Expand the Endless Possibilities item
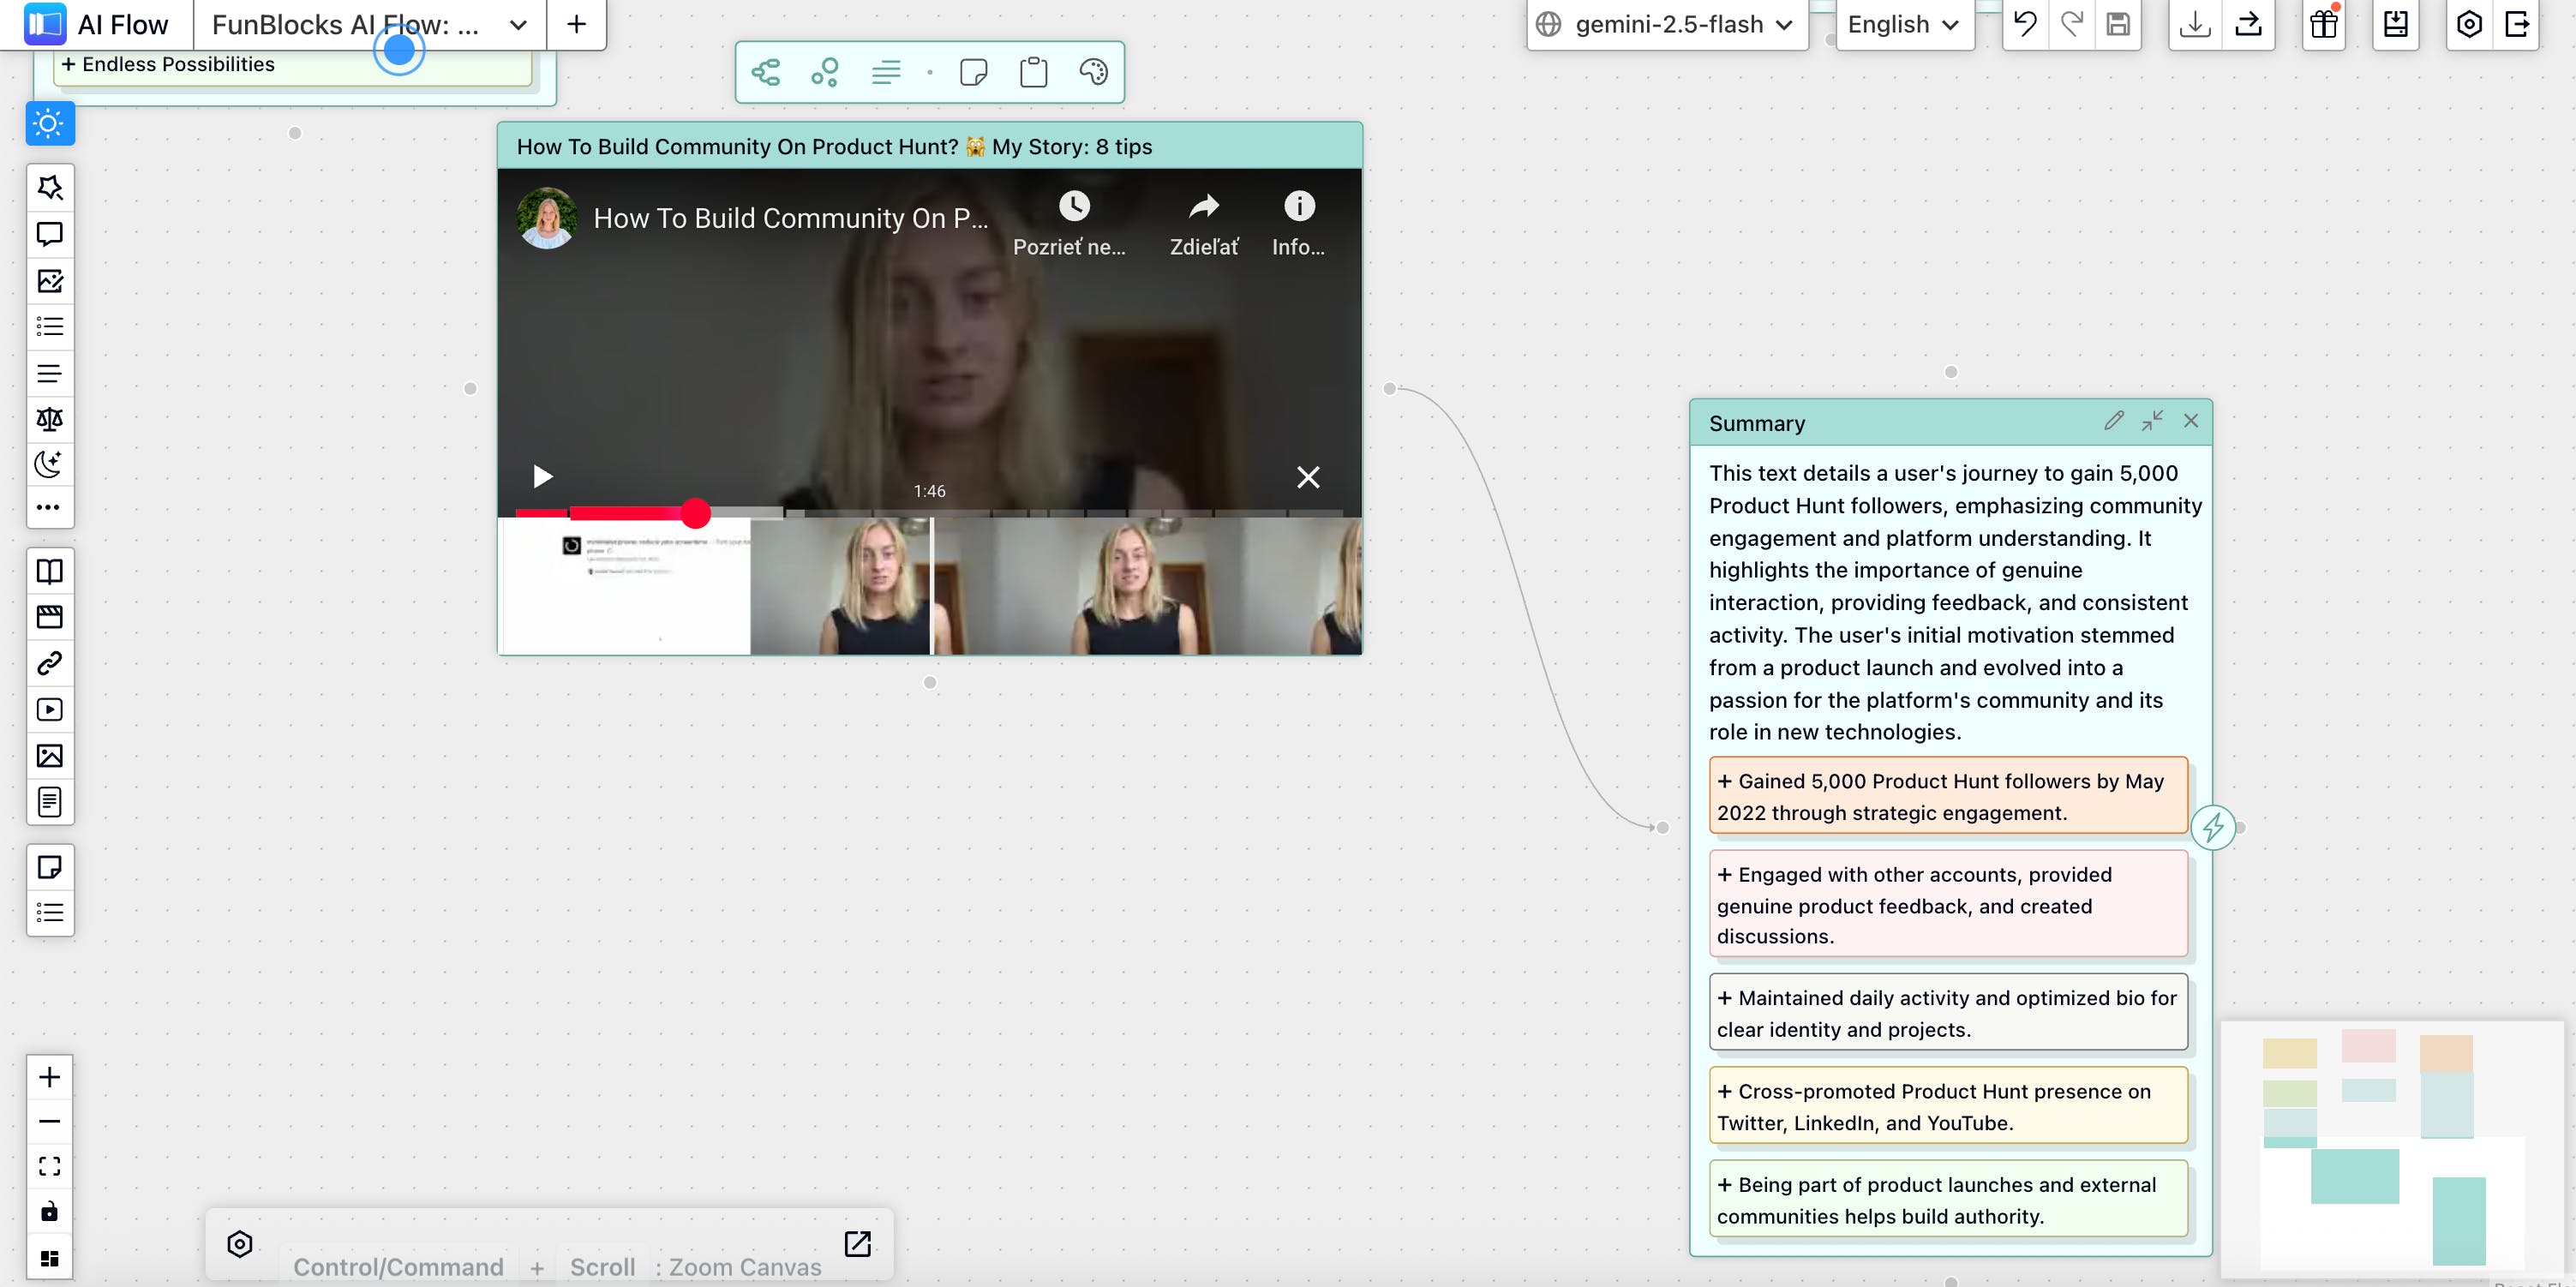 pos(292,66)
